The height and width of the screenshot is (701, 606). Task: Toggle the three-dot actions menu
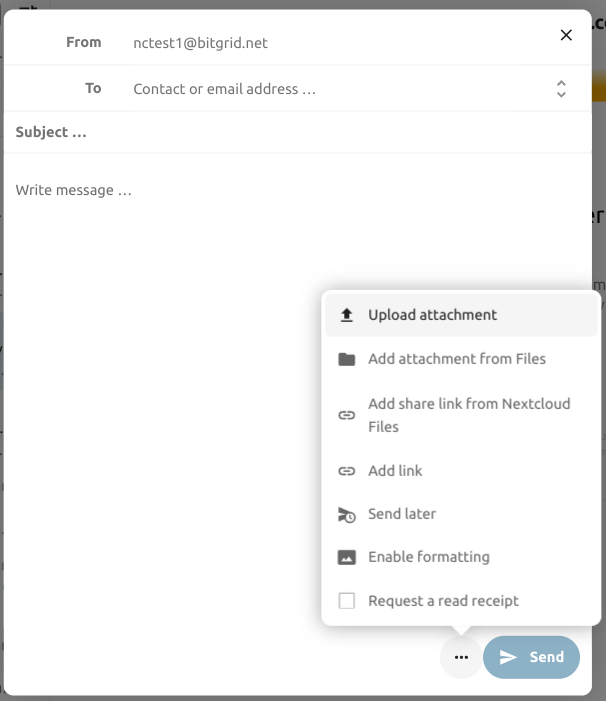pos(461,657)
